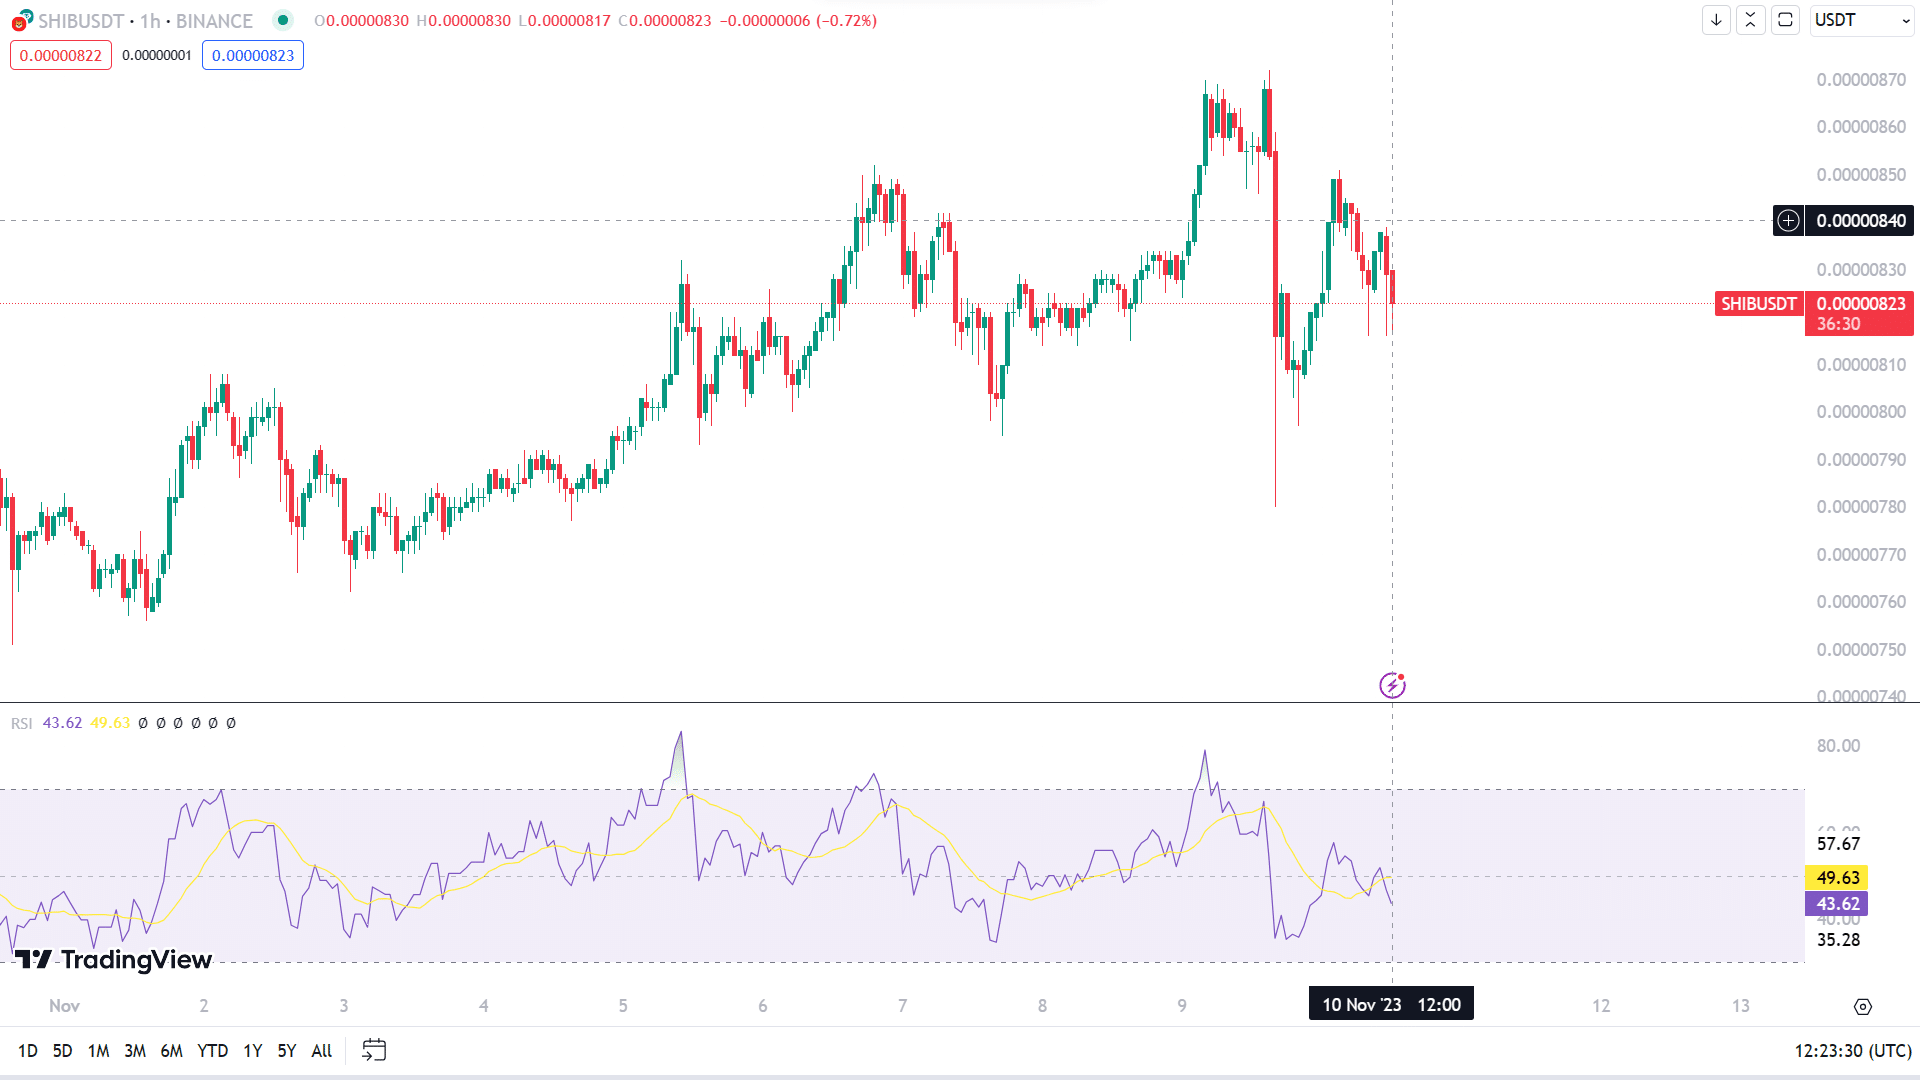Click the red sell price 0.00000822
This screenshot has width=1920, height=1080.
point(61,55)
